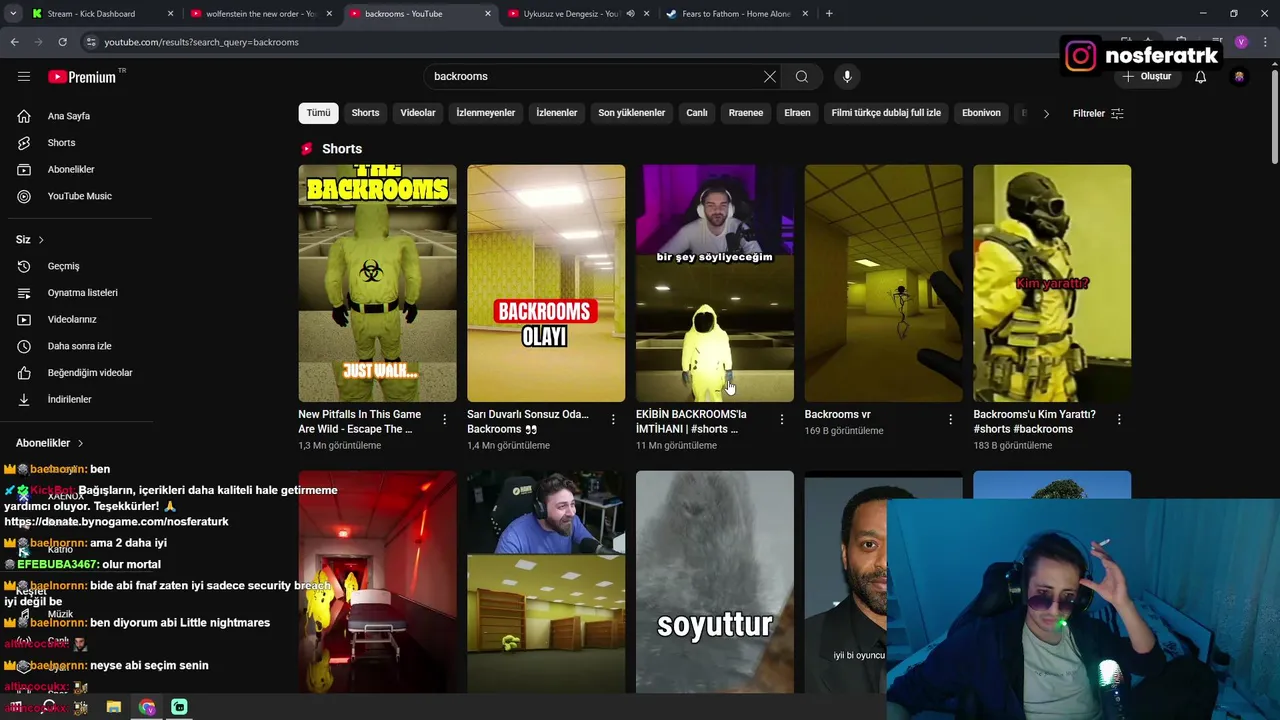This screenshot has width=1280, height=720.
Task: Open the Backrooms vr short thumbnail
Action: point(884,283)
